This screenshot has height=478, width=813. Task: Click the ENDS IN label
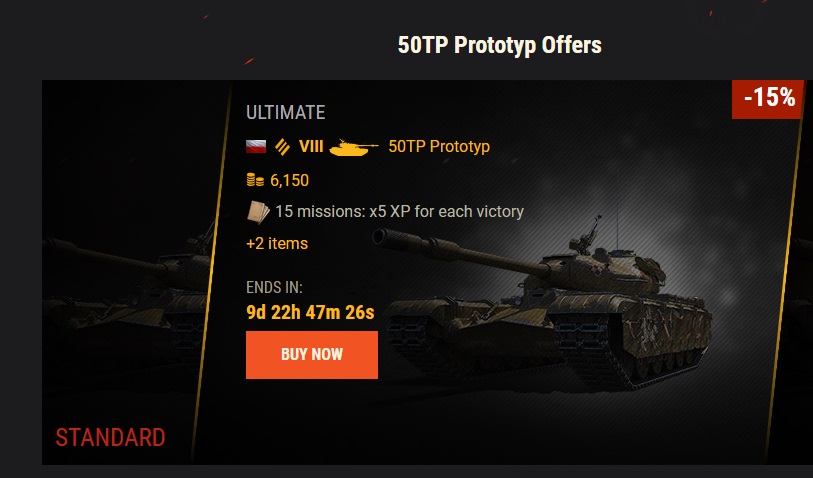tap(274, 287)
